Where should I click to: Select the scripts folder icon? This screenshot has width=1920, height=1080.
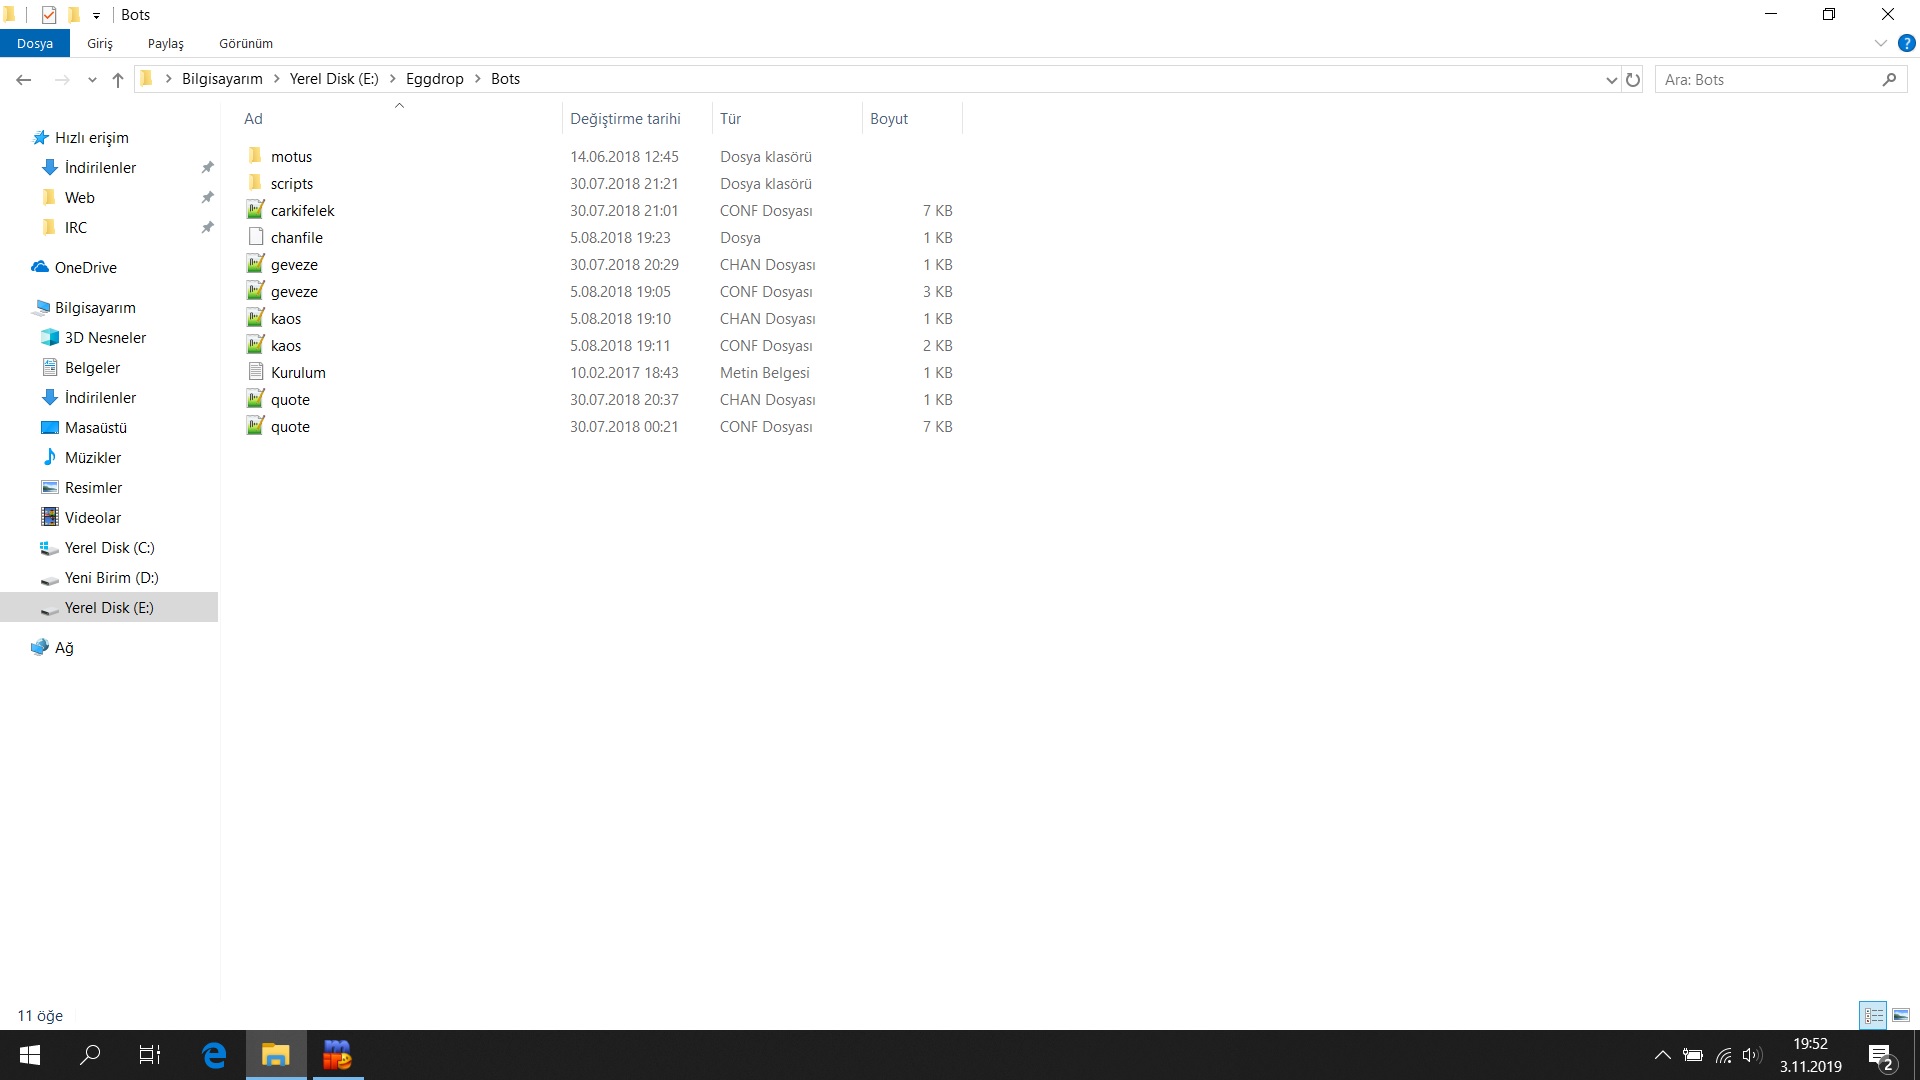[255, 183]
